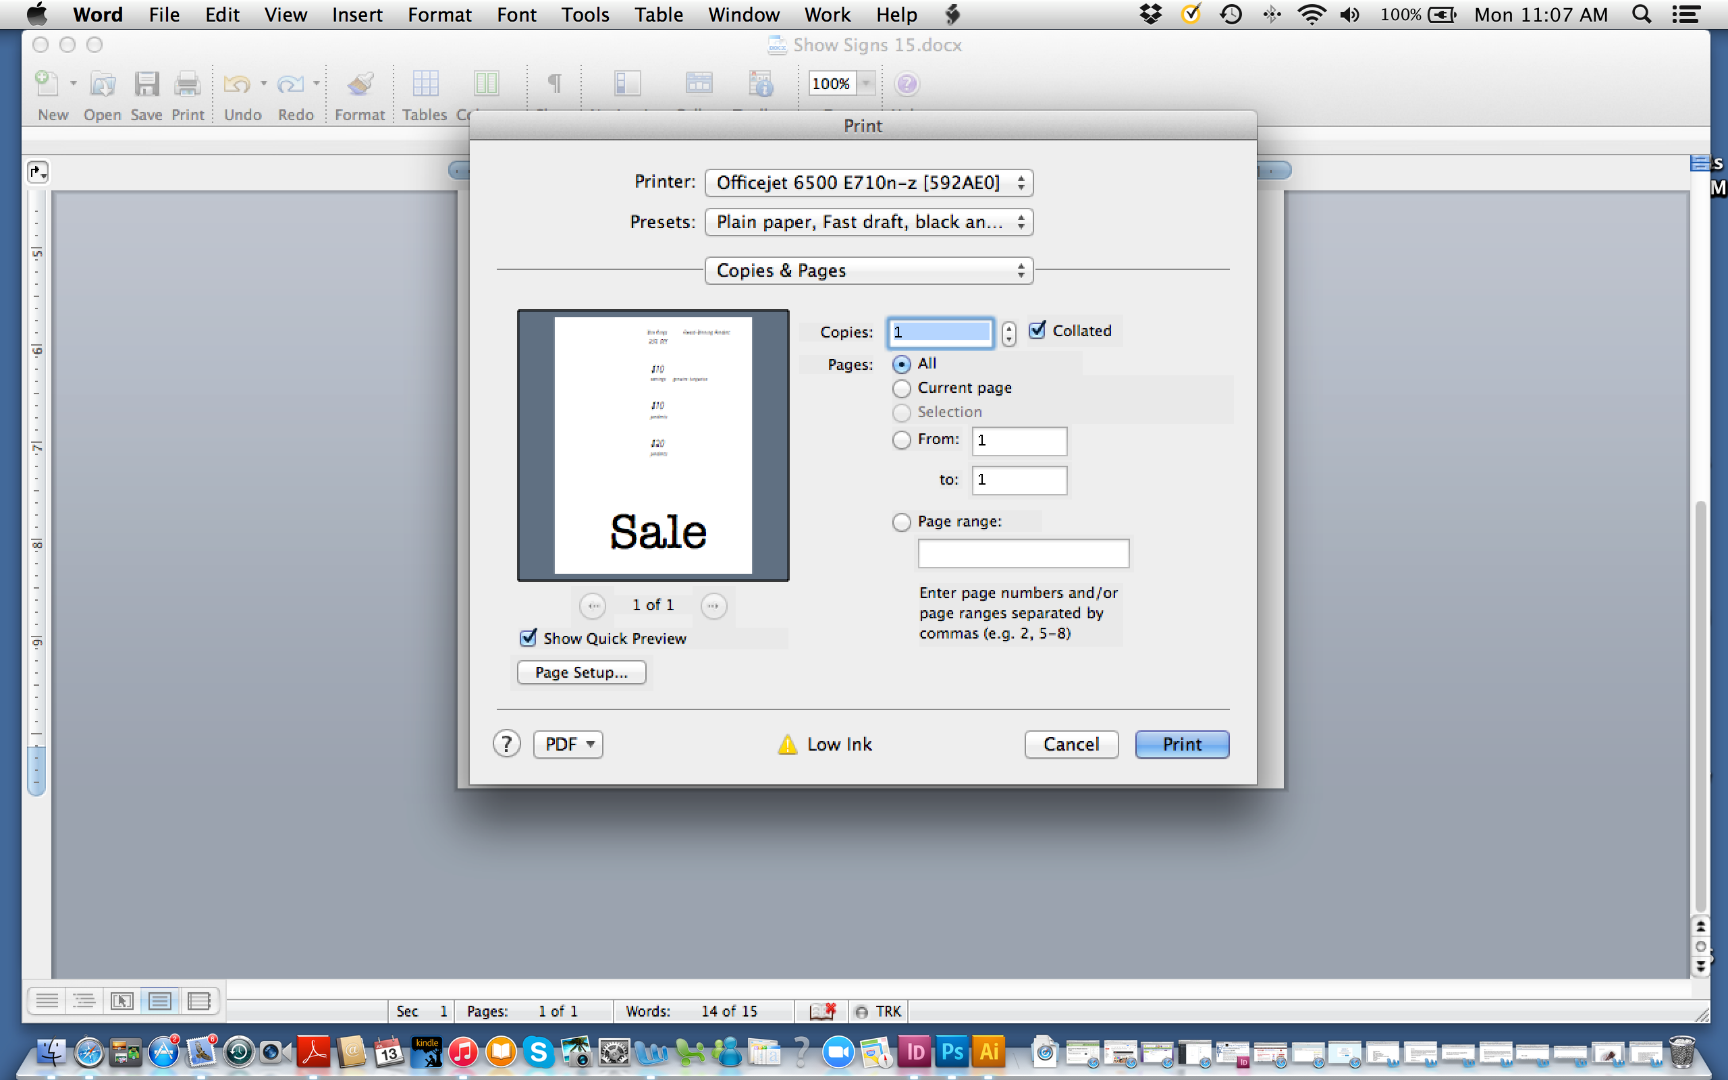Click the Cancel button in the print dialog

tap(1071, 744)
